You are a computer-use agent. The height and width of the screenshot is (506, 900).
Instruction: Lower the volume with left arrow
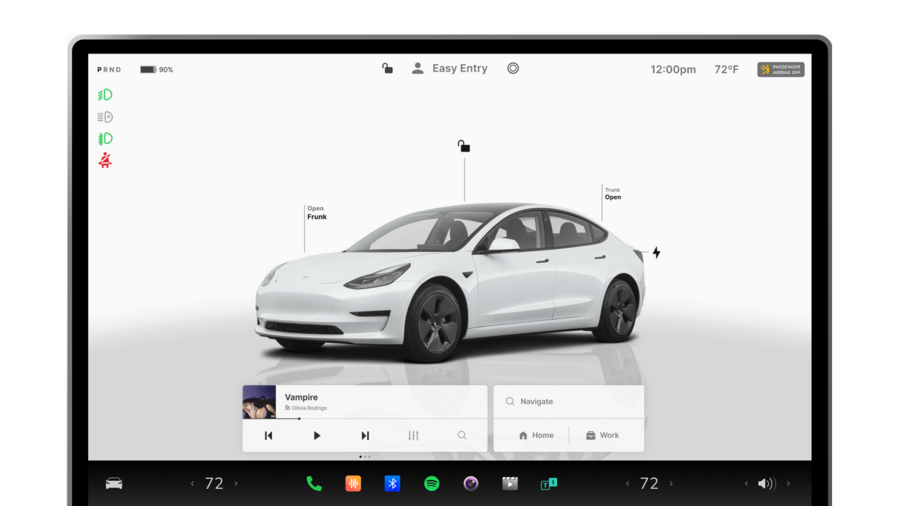point(746,484)
